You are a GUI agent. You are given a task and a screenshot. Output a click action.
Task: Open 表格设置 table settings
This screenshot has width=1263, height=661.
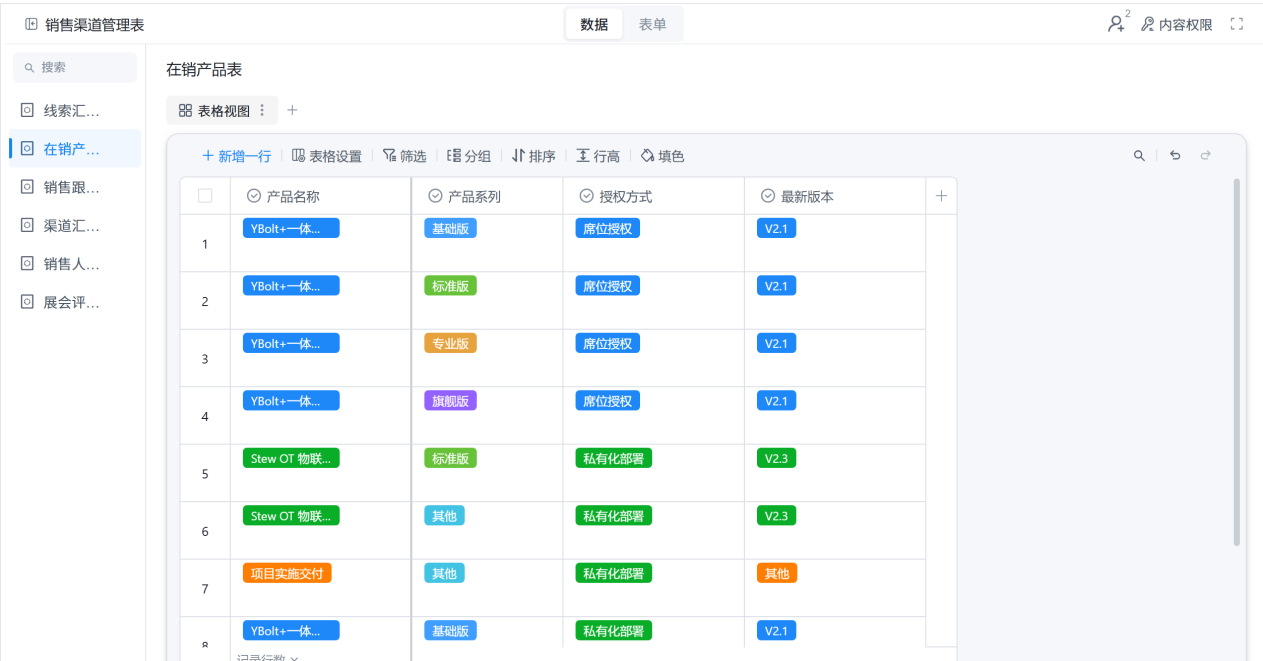327,156
